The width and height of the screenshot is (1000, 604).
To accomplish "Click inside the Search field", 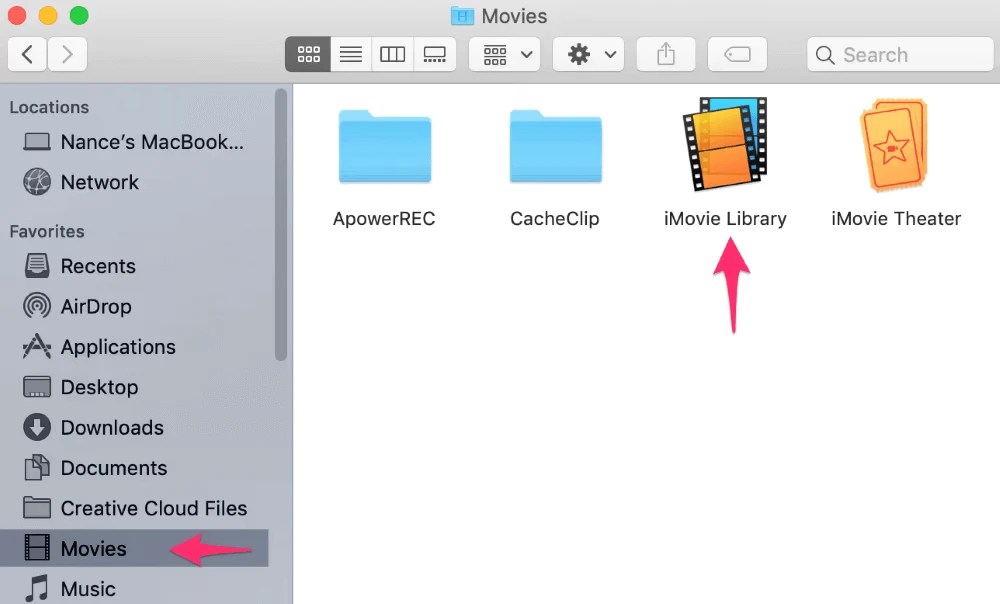I will pos(900,54).
